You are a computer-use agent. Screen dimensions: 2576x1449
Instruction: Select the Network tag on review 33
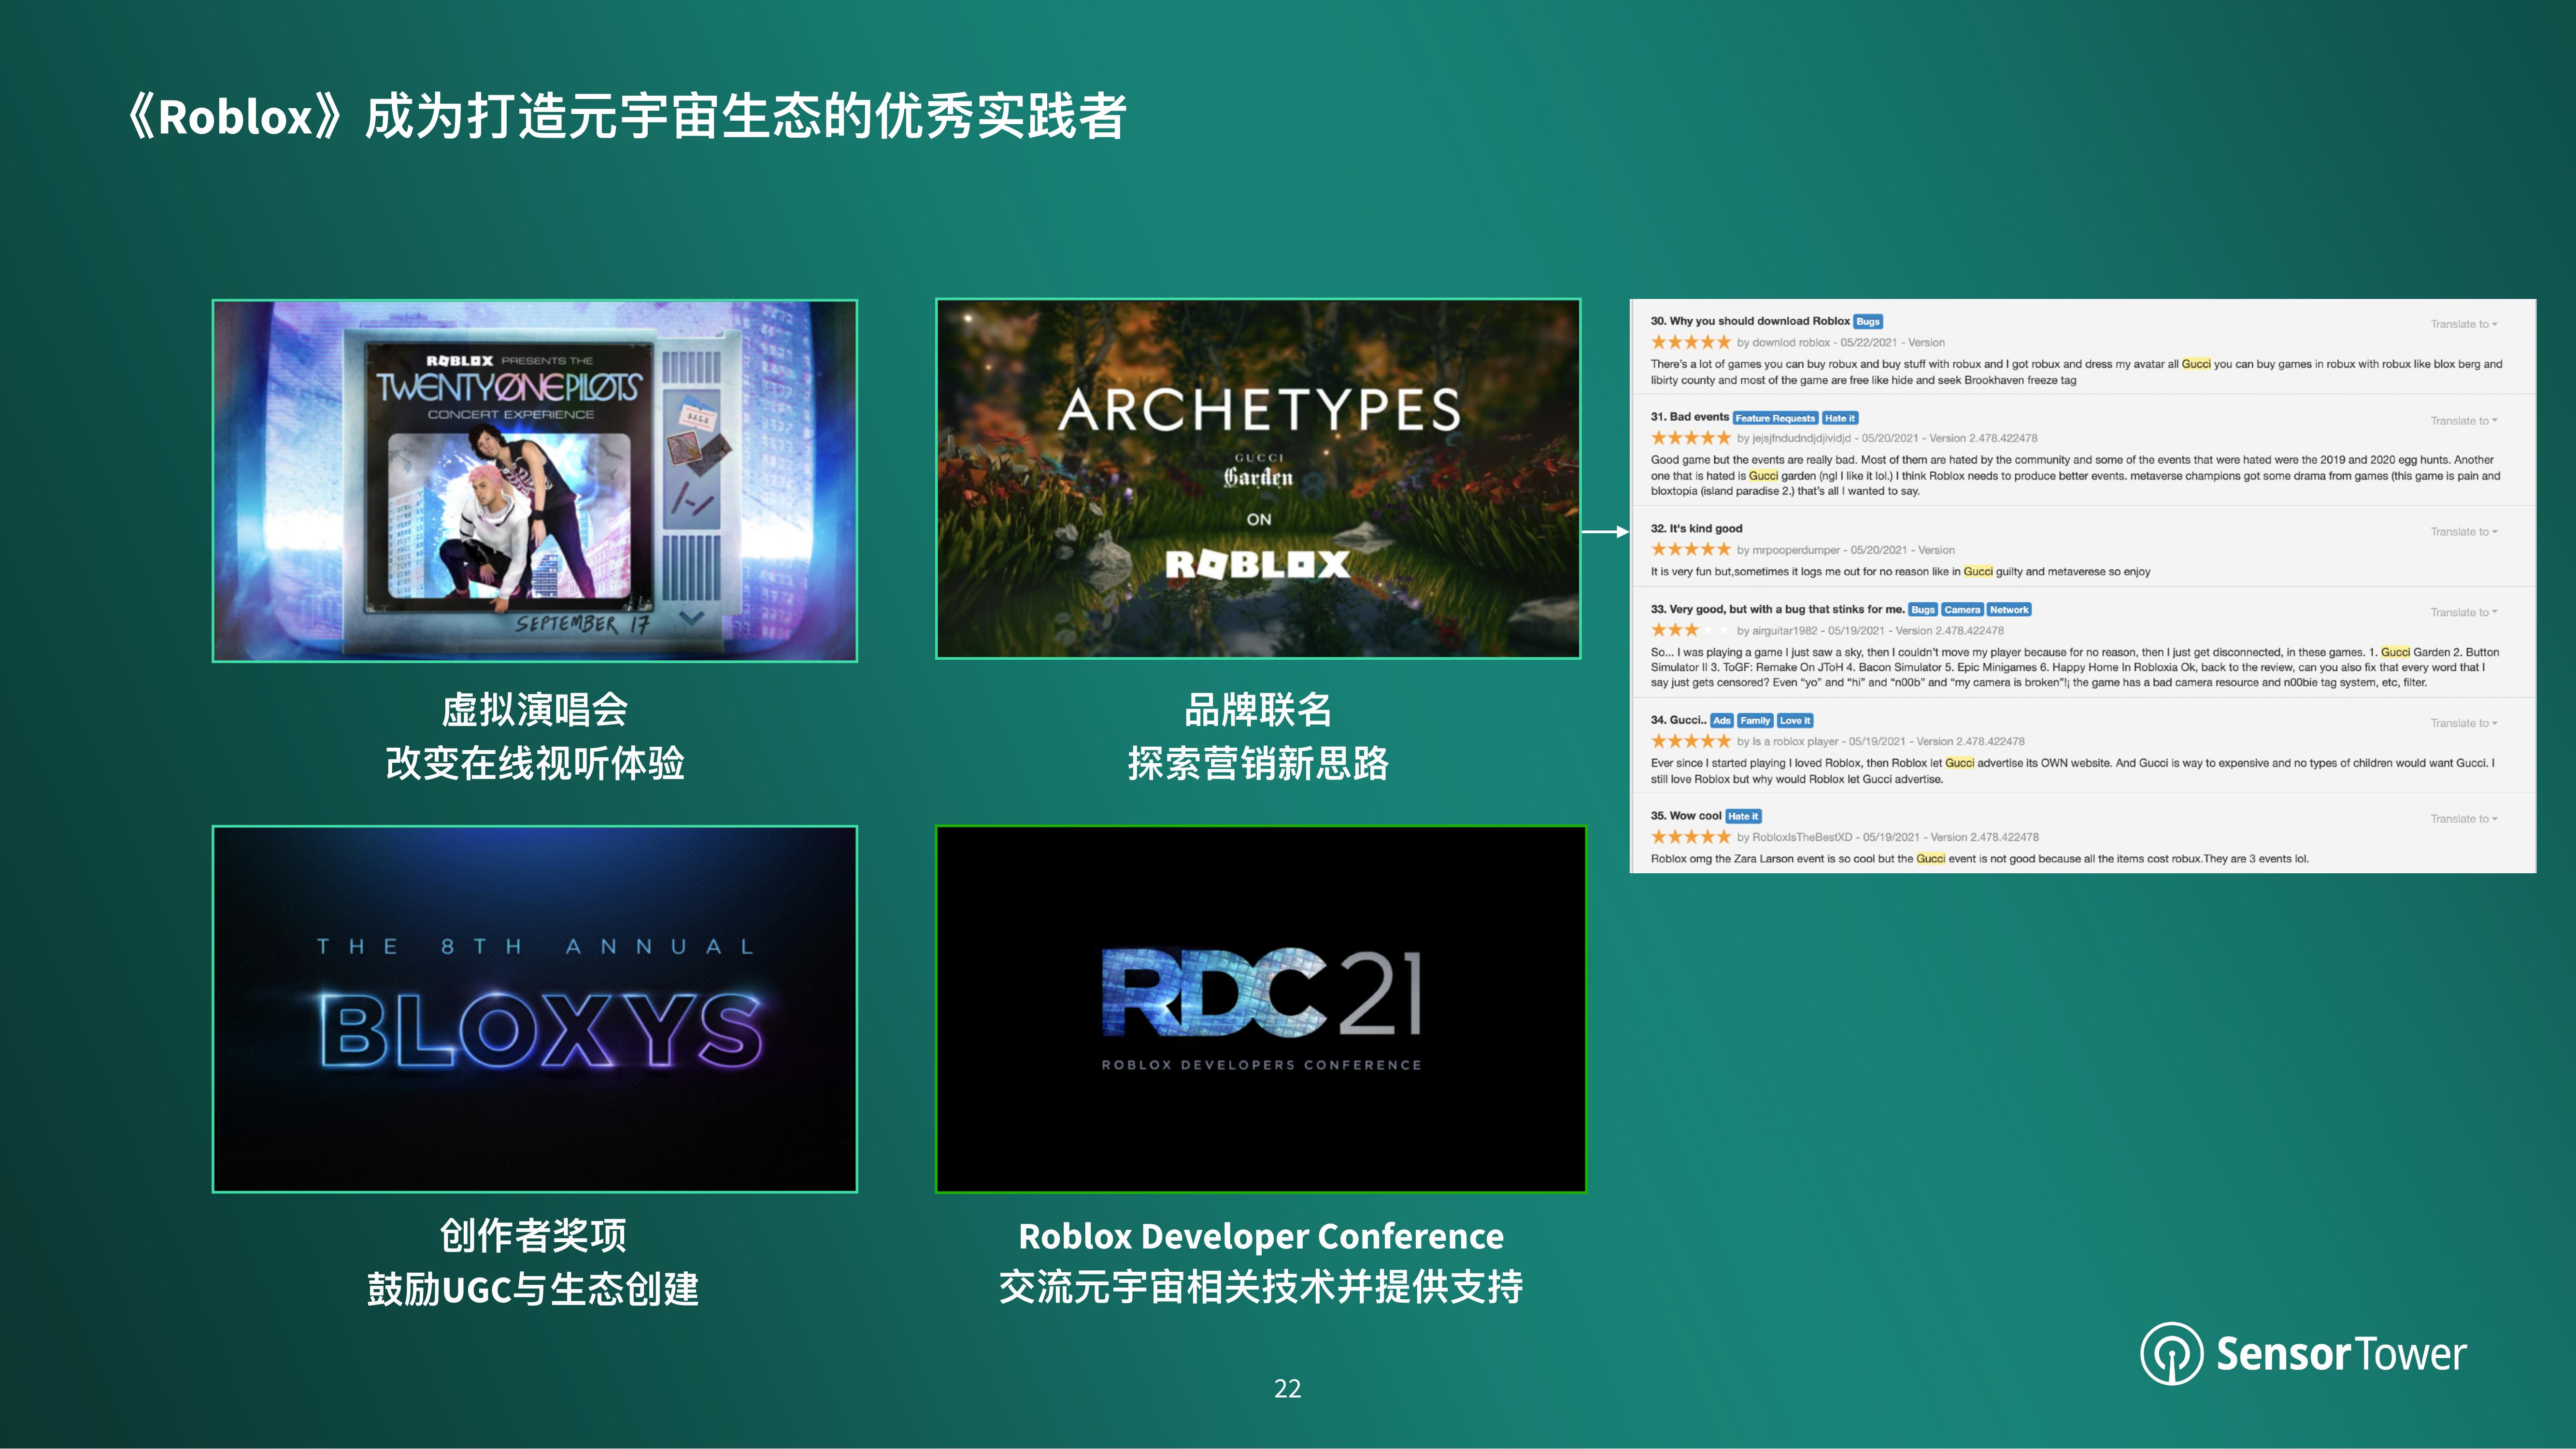tap(2009, 610)
